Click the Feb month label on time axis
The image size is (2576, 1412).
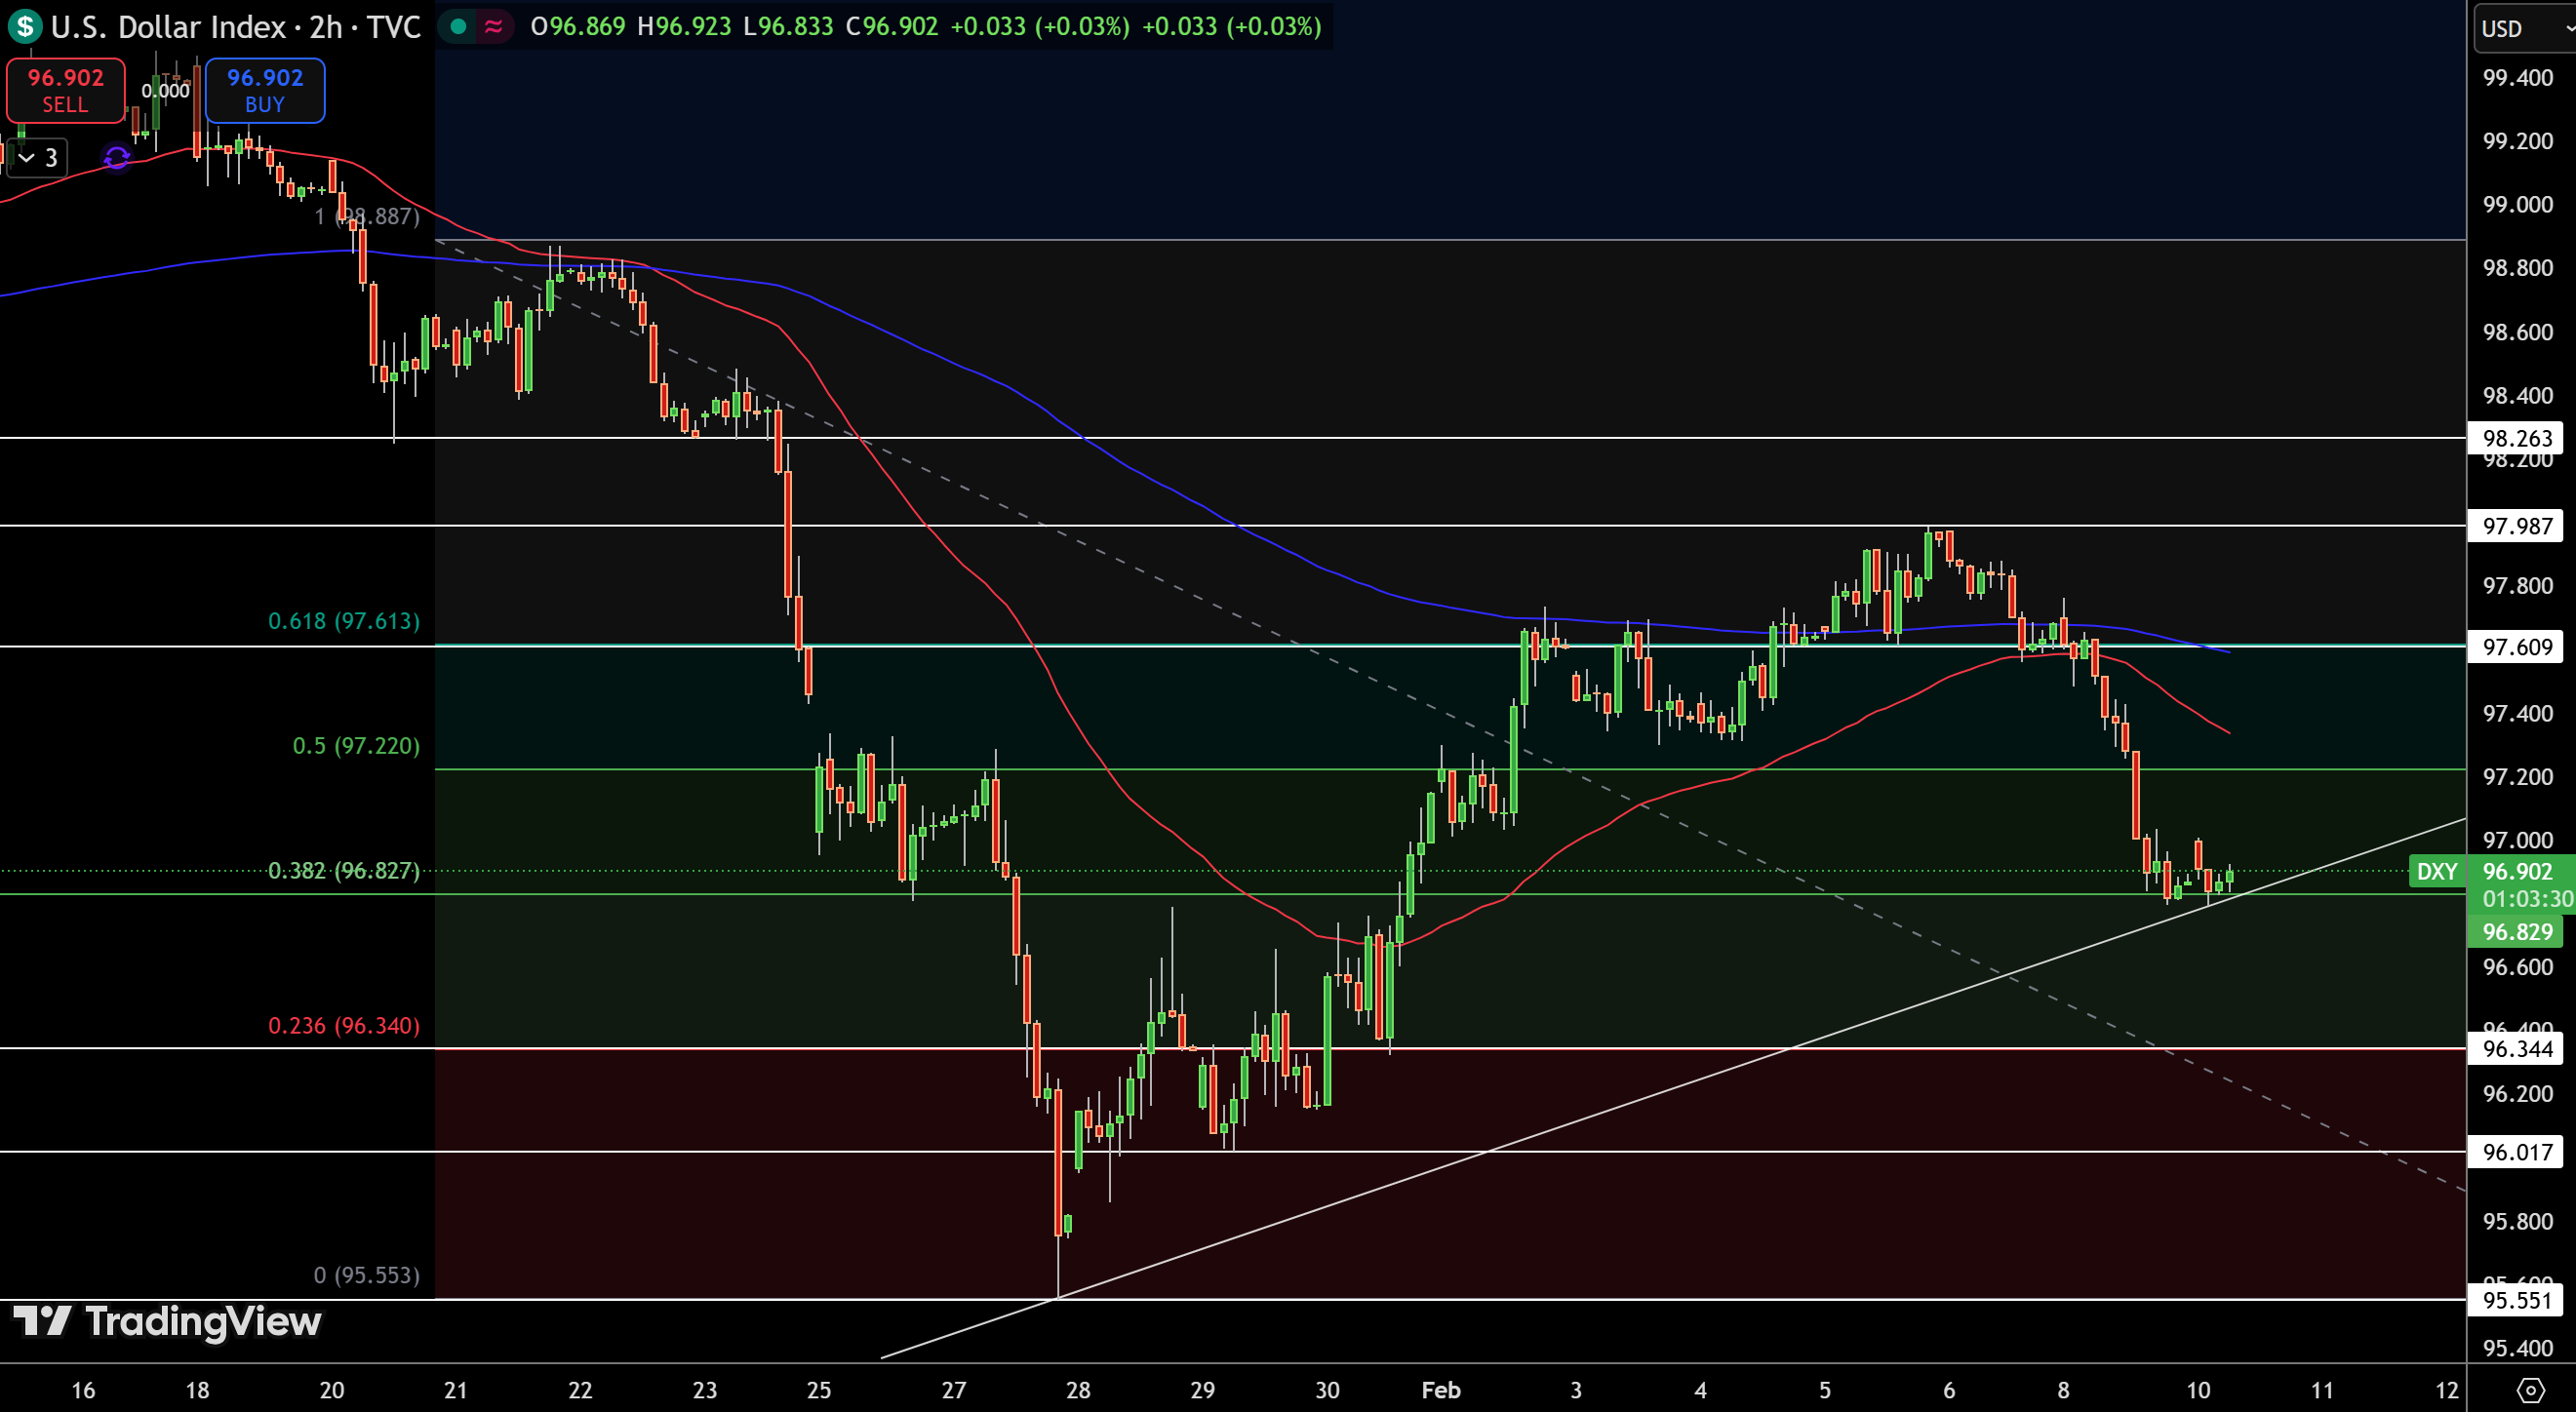1441,1390
